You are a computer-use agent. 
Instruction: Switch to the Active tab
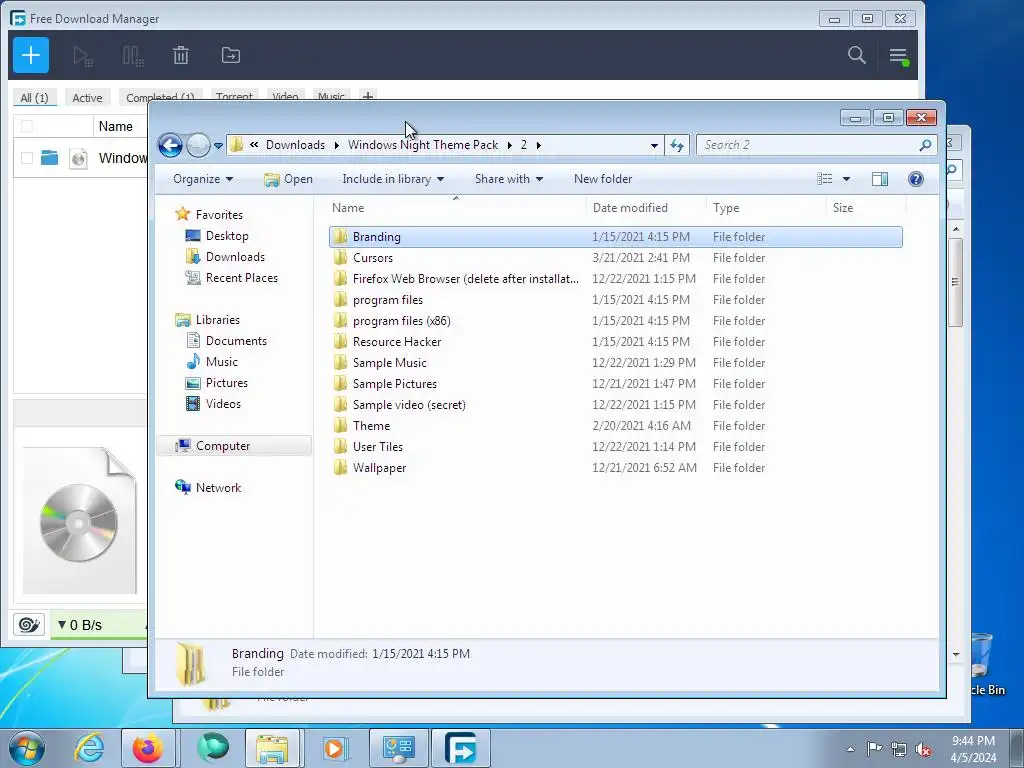tap(87, 98)
